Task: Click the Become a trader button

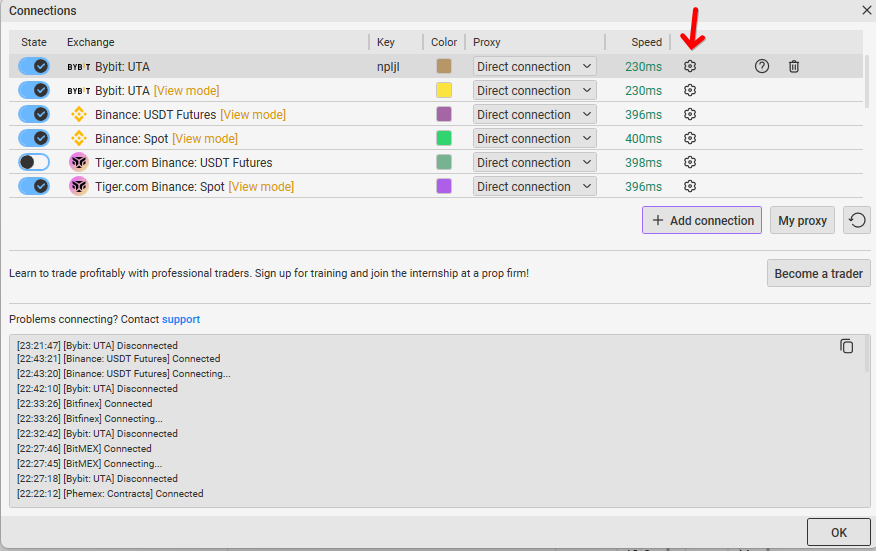Action: 818,273
